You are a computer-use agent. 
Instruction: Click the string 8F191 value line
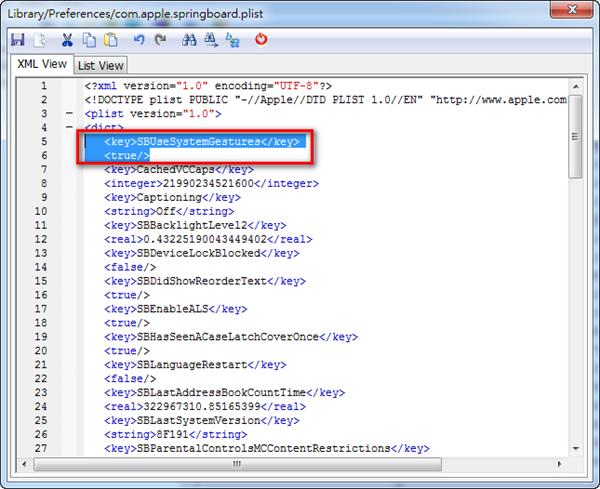point(176,434)
